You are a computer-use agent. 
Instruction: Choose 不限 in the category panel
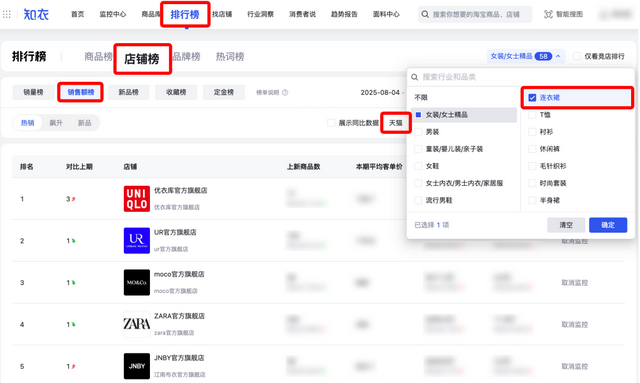tap(421, 98)
